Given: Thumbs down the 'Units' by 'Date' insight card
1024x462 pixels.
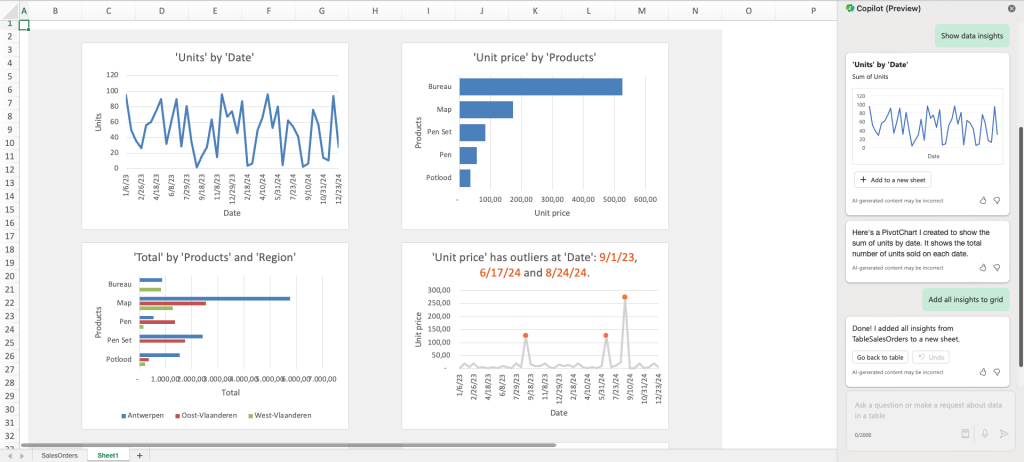Looking at the screenshot, I should tap(997, 200).
